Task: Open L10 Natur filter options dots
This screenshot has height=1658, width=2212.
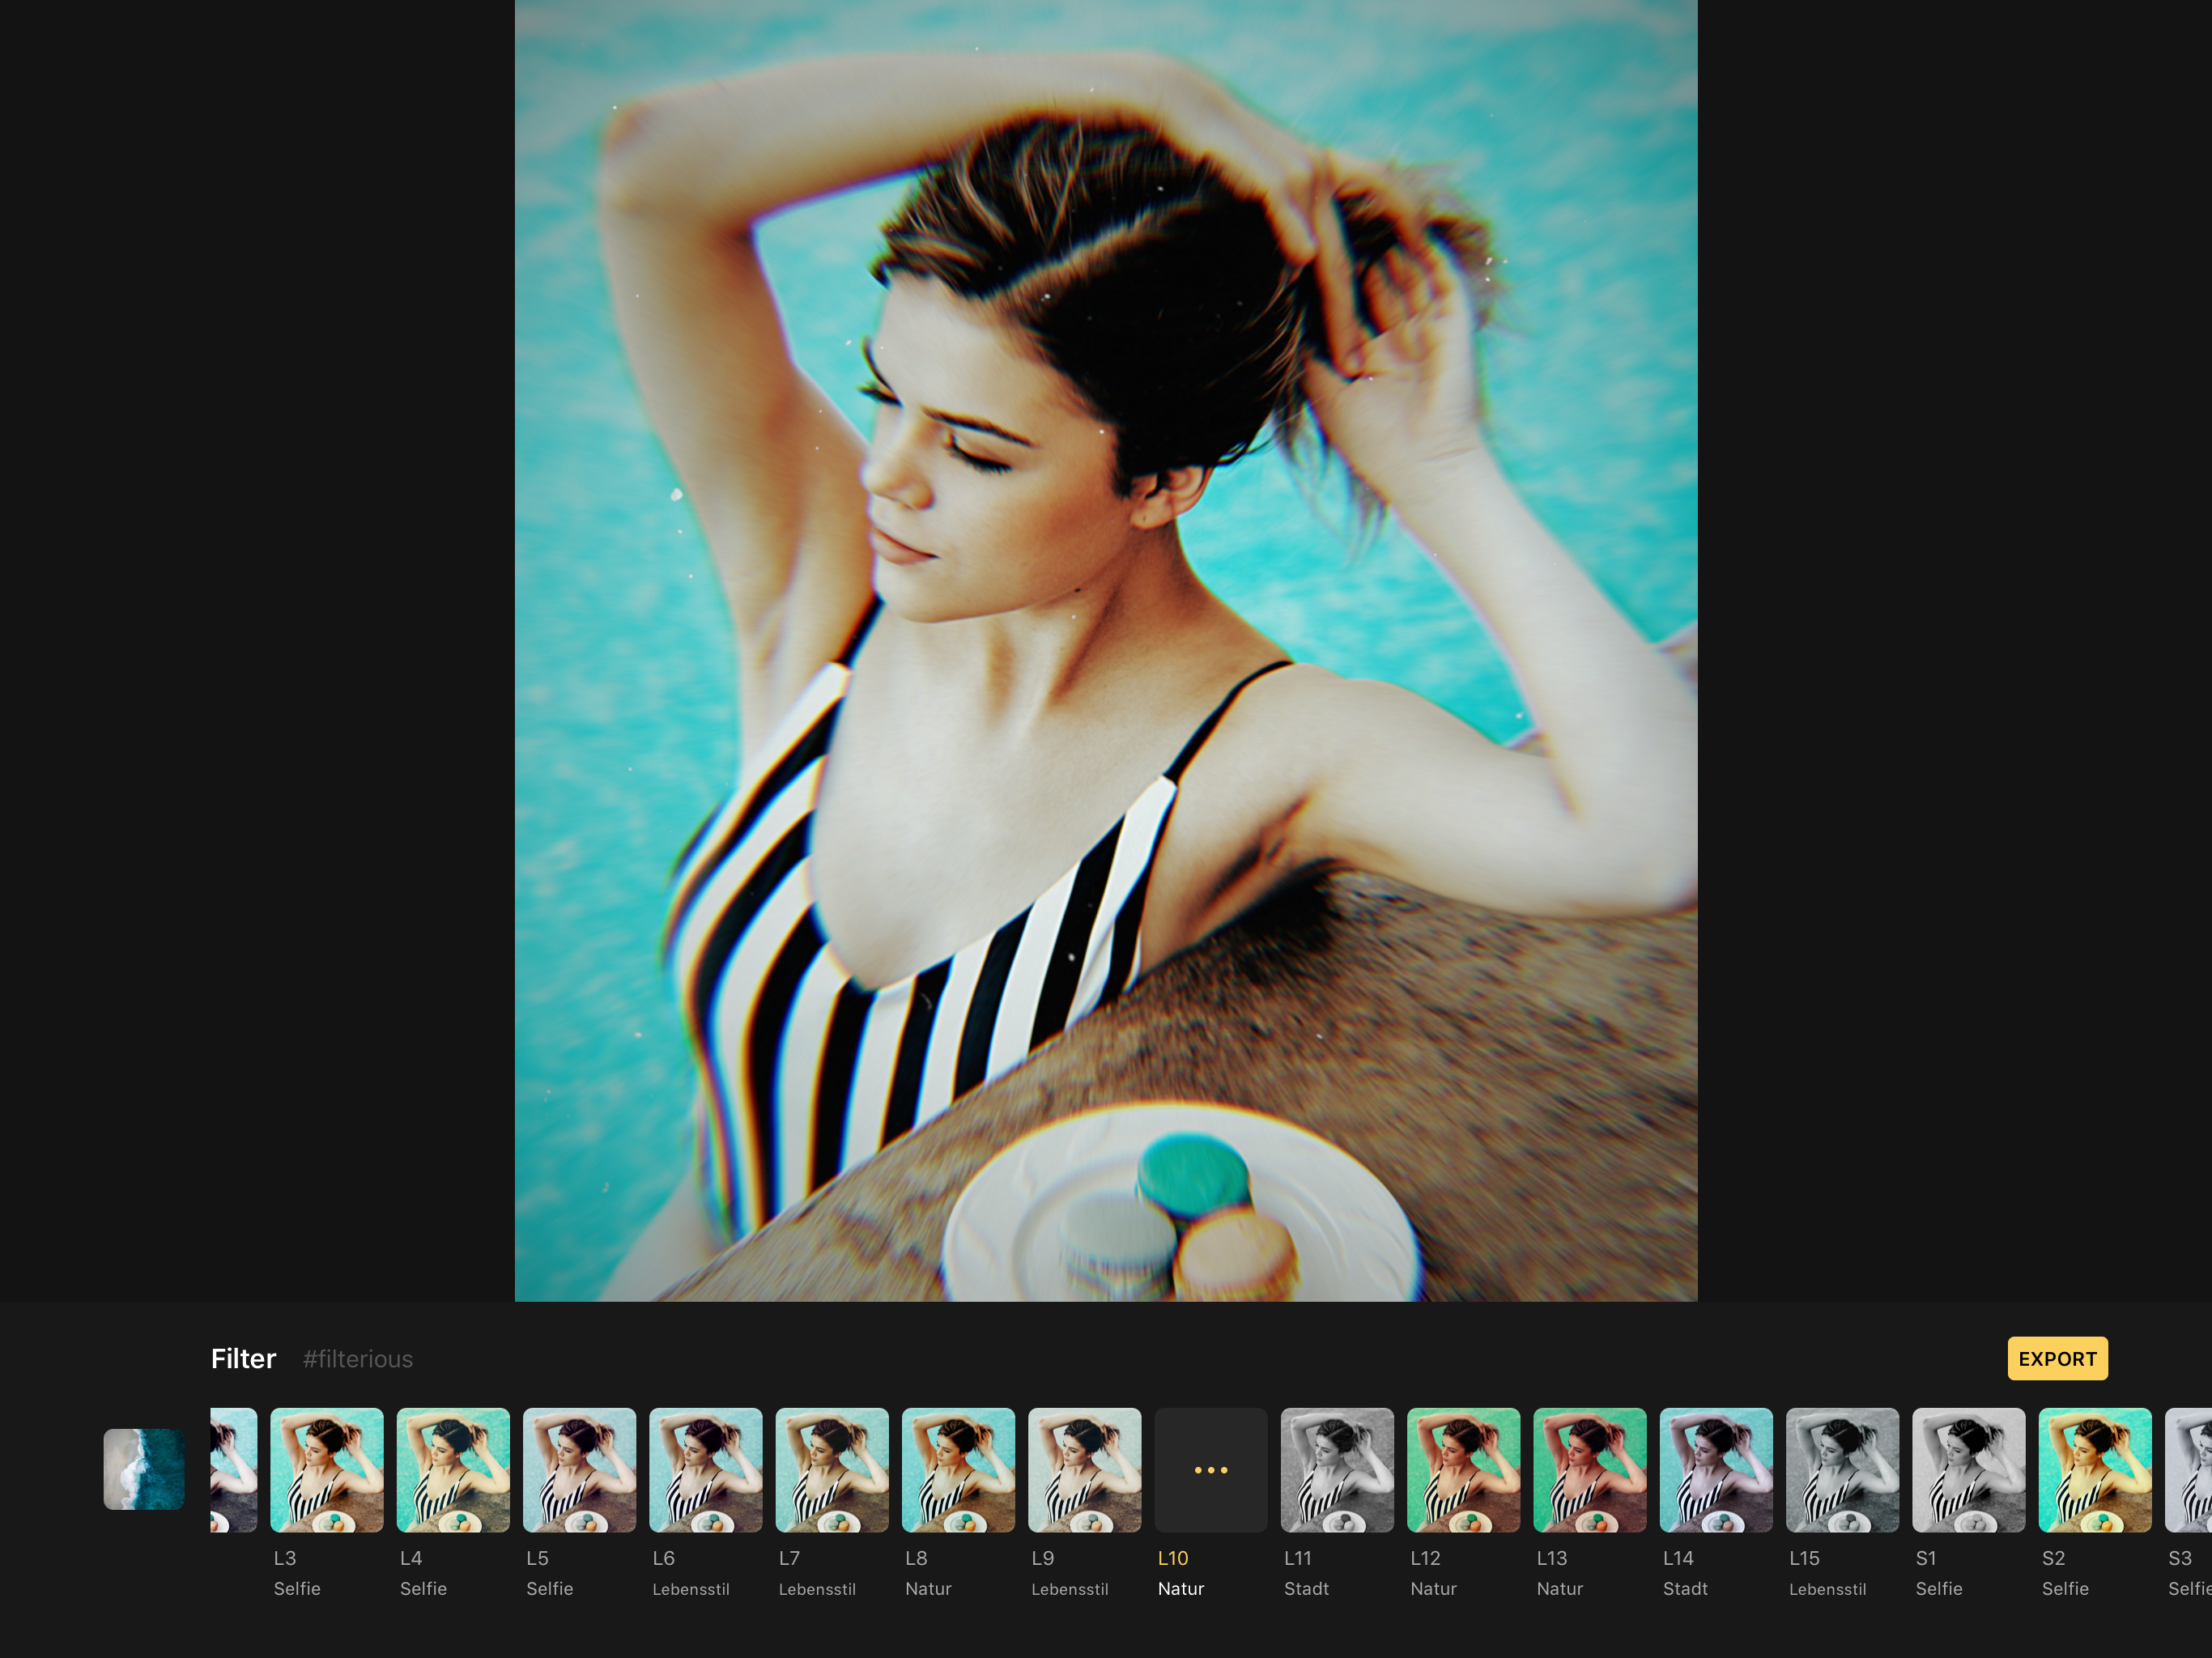Action: pyautogui.click(x=1210, y=1469)
